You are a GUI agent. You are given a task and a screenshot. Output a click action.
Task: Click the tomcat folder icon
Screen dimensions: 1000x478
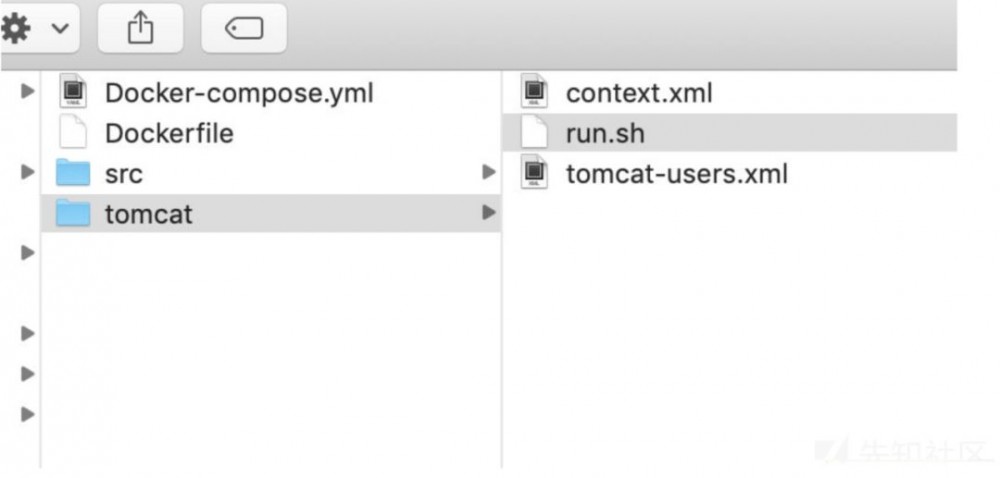tap(73, 213)
